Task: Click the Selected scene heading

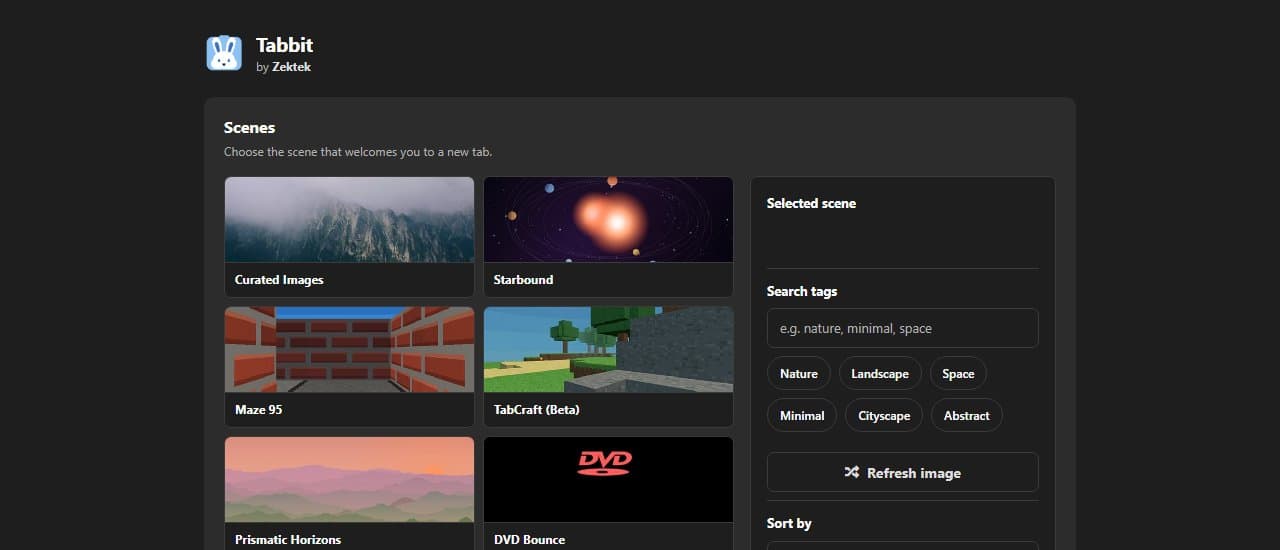Action: [811, 203]
